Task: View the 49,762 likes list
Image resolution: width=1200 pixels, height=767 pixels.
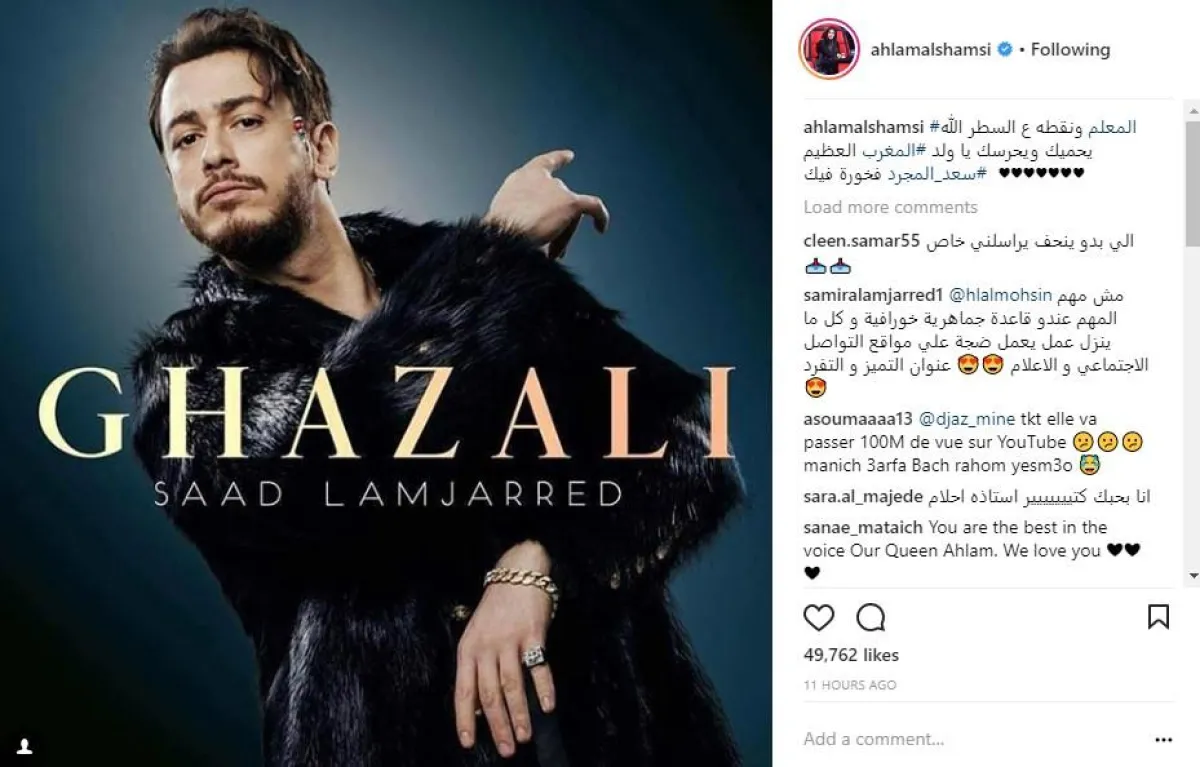Action: (x=851, y=655)
